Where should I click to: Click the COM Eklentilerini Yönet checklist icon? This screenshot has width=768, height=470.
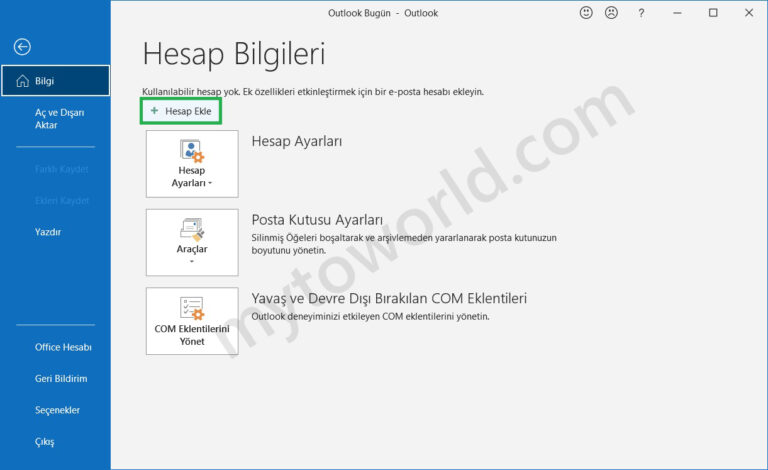pos(192,308)
